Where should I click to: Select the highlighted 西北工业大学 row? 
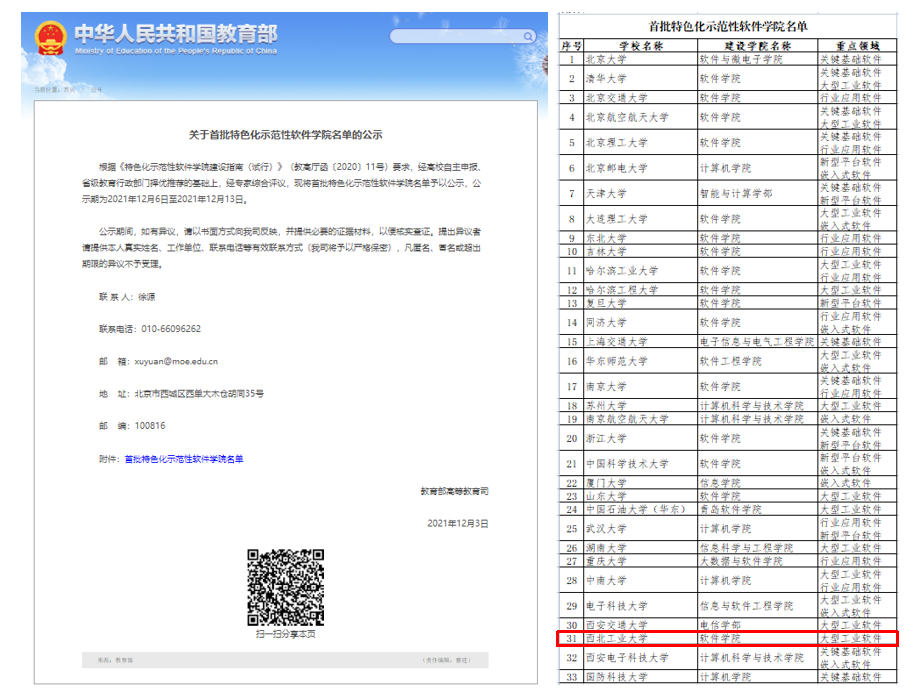click(x=727, y=638)
